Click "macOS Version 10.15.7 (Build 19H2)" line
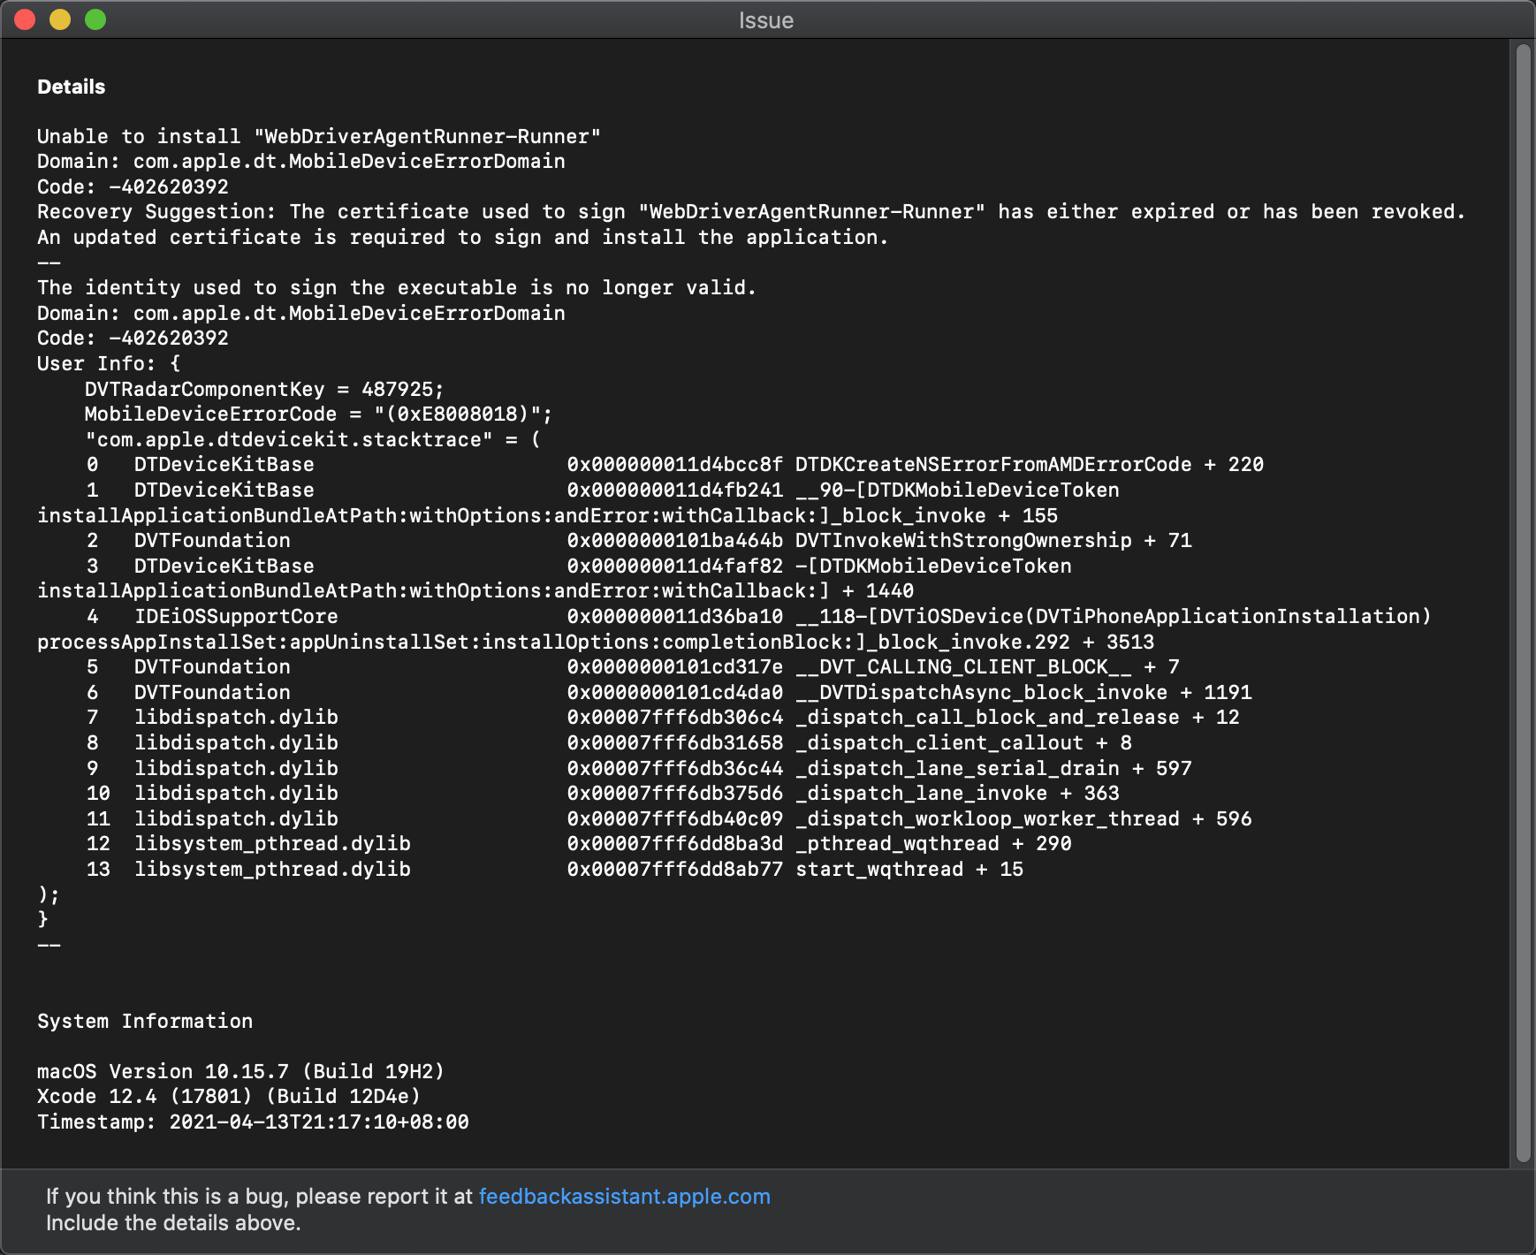The width and height of the screenshot is (1536, 1255). (241, 1071)
